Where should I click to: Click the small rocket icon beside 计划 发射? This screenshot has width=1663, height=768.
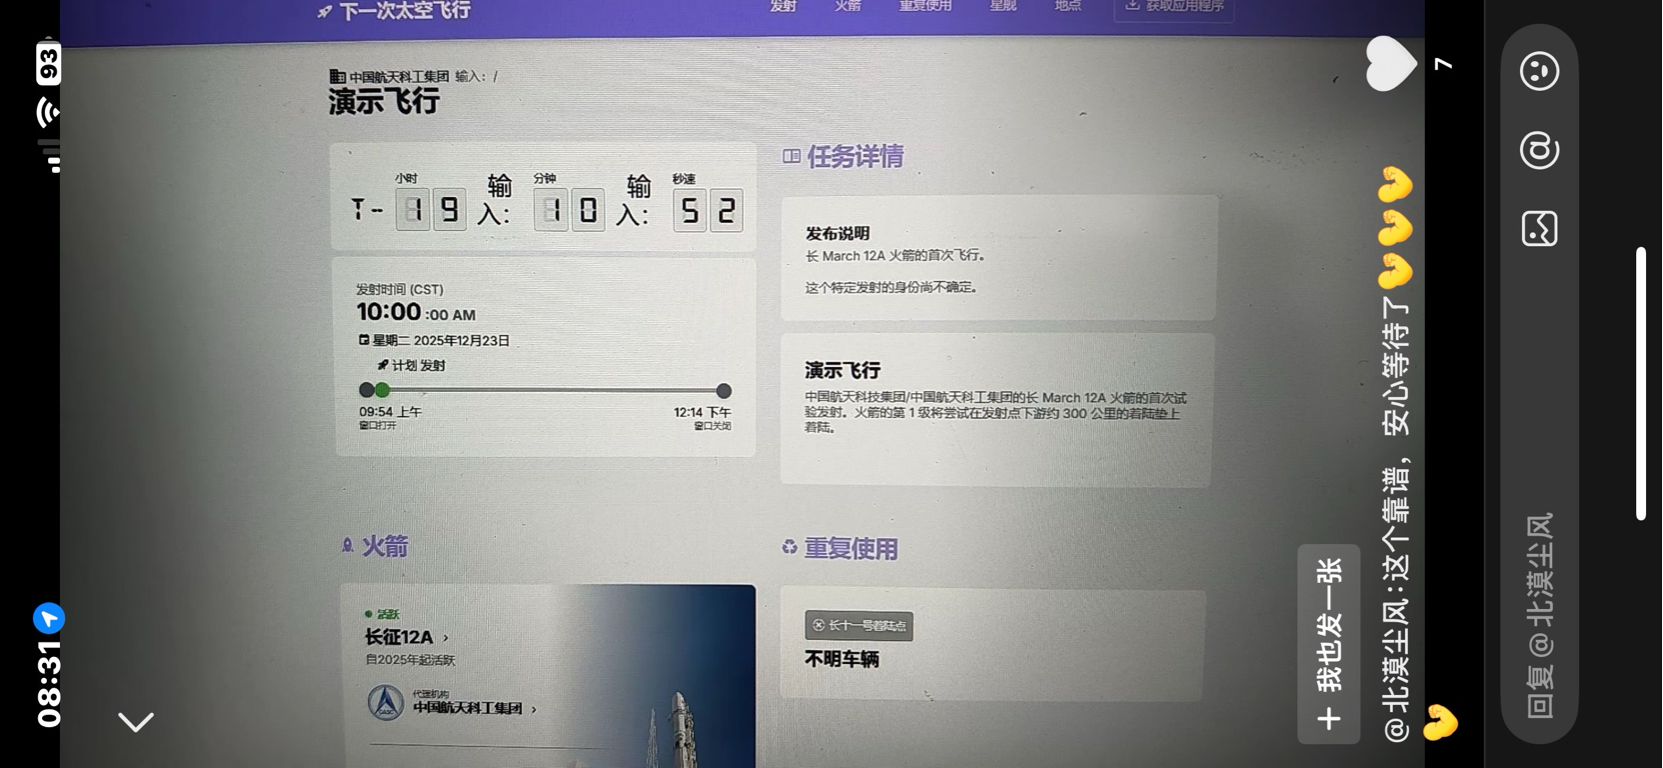(382, 365)
